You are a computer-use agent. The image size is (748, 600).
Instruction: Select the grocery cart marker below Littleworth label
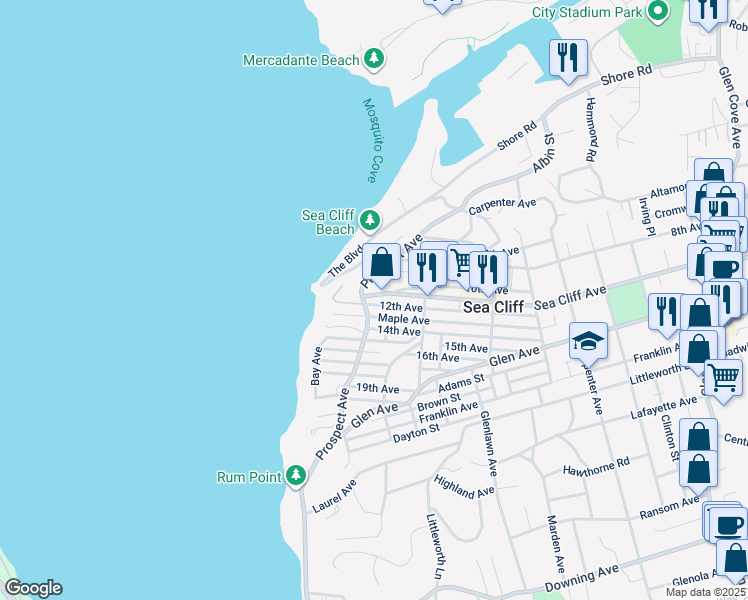point(723,379)
